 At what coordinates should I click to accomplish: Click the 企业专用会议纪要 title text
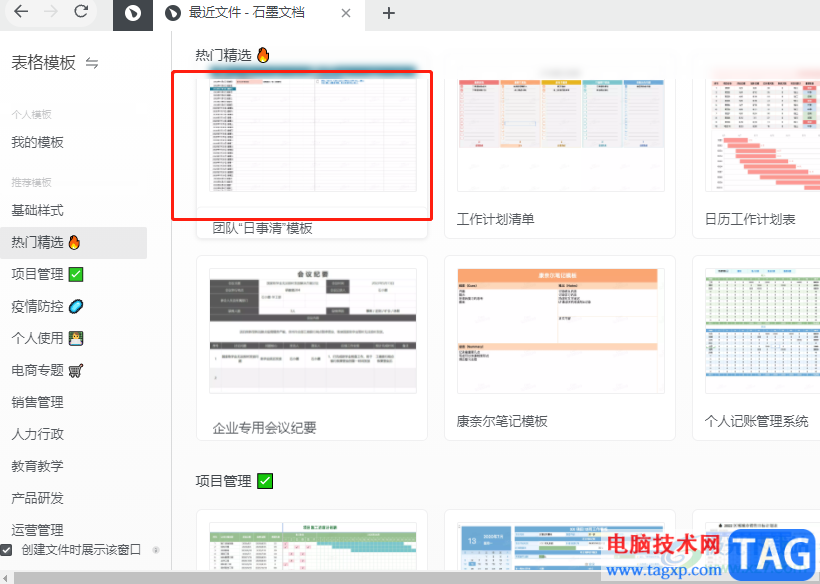tap(265, 428)
